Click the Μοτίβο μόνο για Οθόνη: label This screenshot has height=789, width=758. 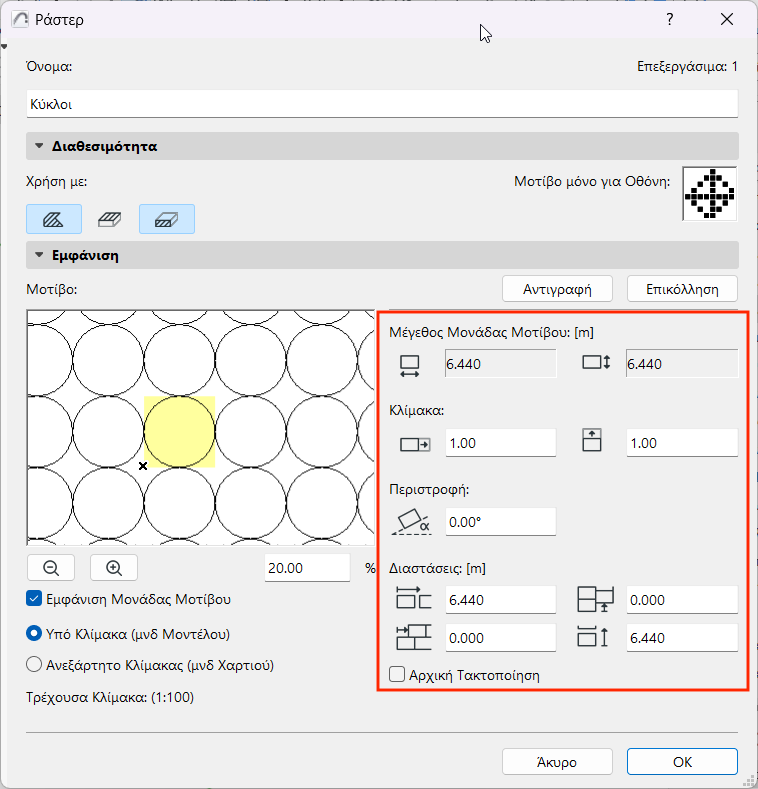click(592, 182)
